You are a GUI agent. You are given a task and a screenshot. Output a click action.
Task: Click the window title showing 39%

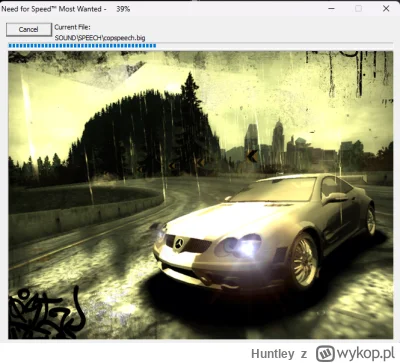pos(66,9)
